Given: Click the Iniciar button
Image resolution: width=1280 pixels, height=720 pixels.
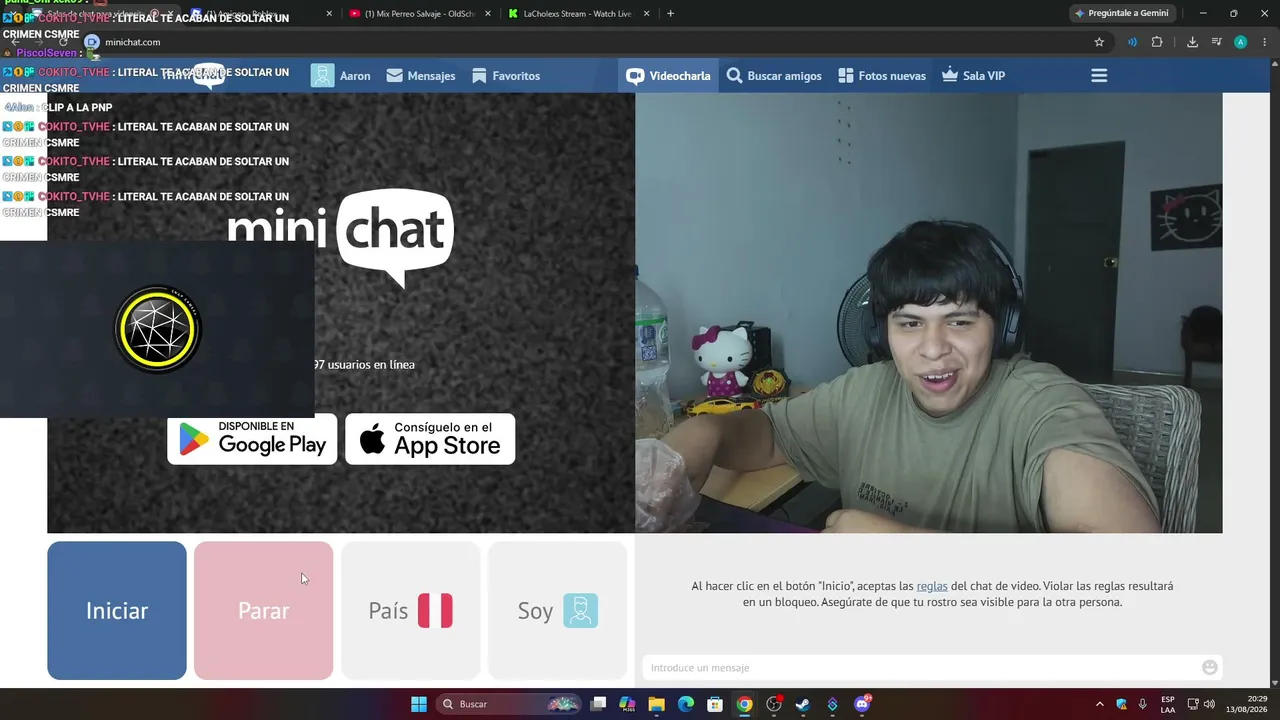Looking at the screenshot, I should tap(117, 611).
